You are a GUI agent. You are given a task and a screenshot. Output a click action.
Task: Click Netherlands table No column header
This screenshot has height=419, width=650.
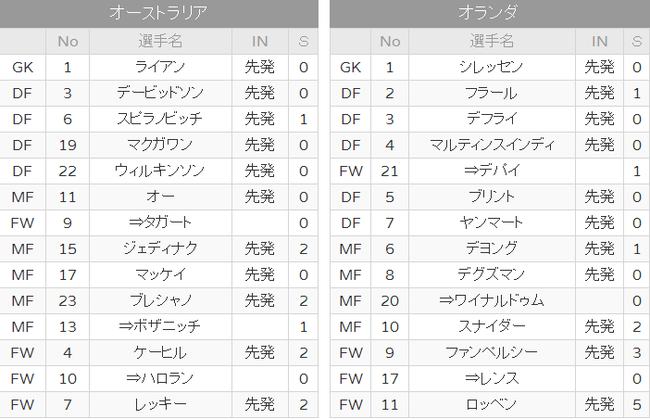point(390,41)
